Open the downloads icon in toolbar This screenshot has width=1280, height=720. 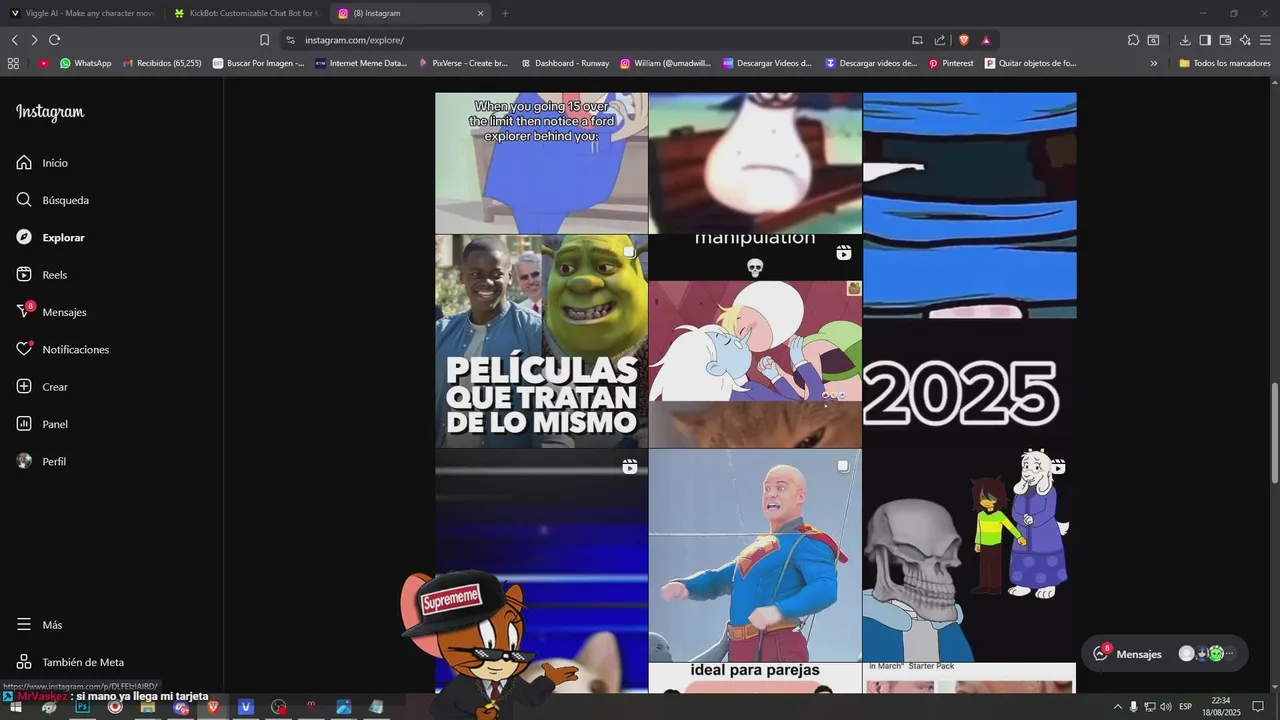pos(1185,40)
